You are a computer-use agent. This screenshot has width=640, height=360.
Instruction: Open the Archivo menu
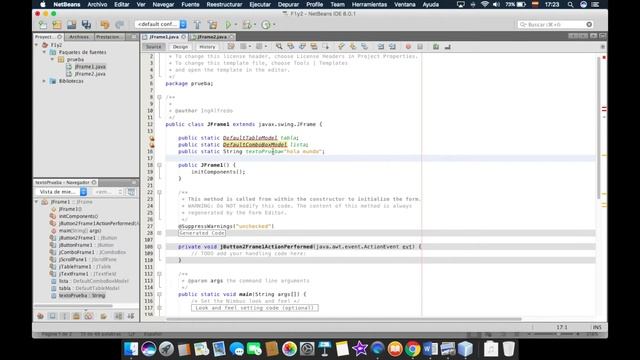click(97, 4)
